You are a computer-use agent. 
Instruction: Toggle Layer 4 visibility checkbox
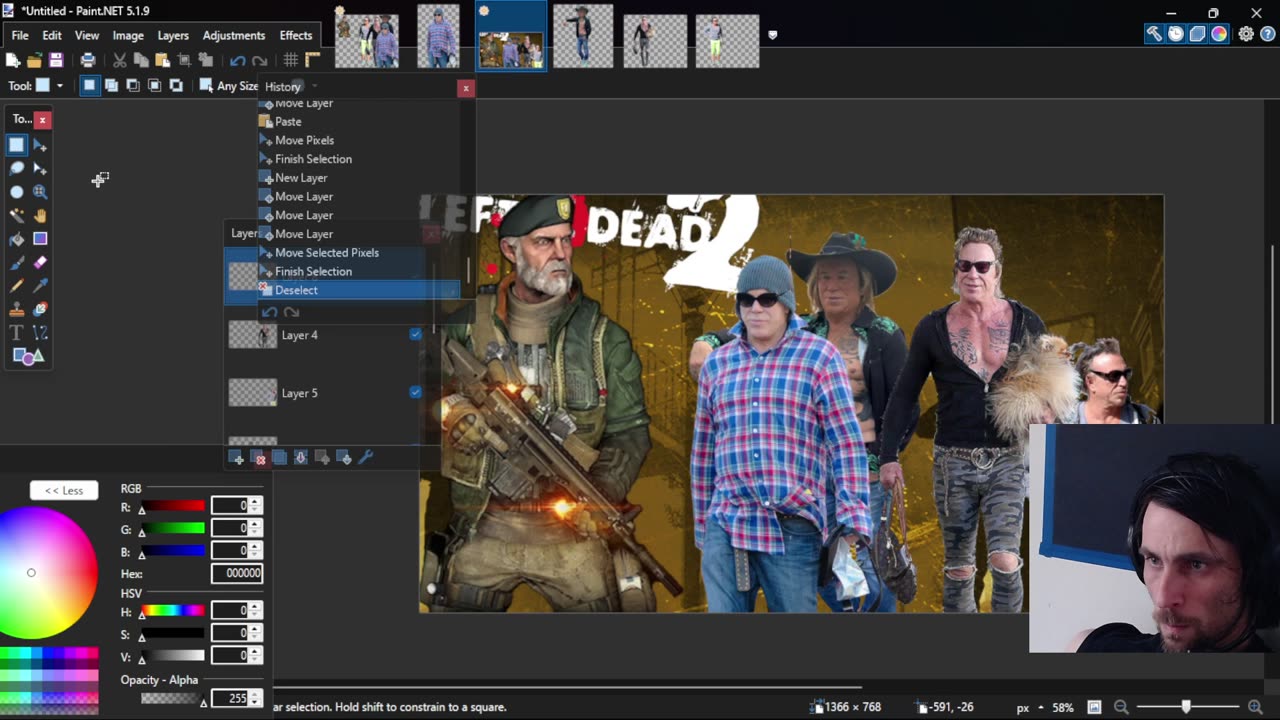[415, 334]
